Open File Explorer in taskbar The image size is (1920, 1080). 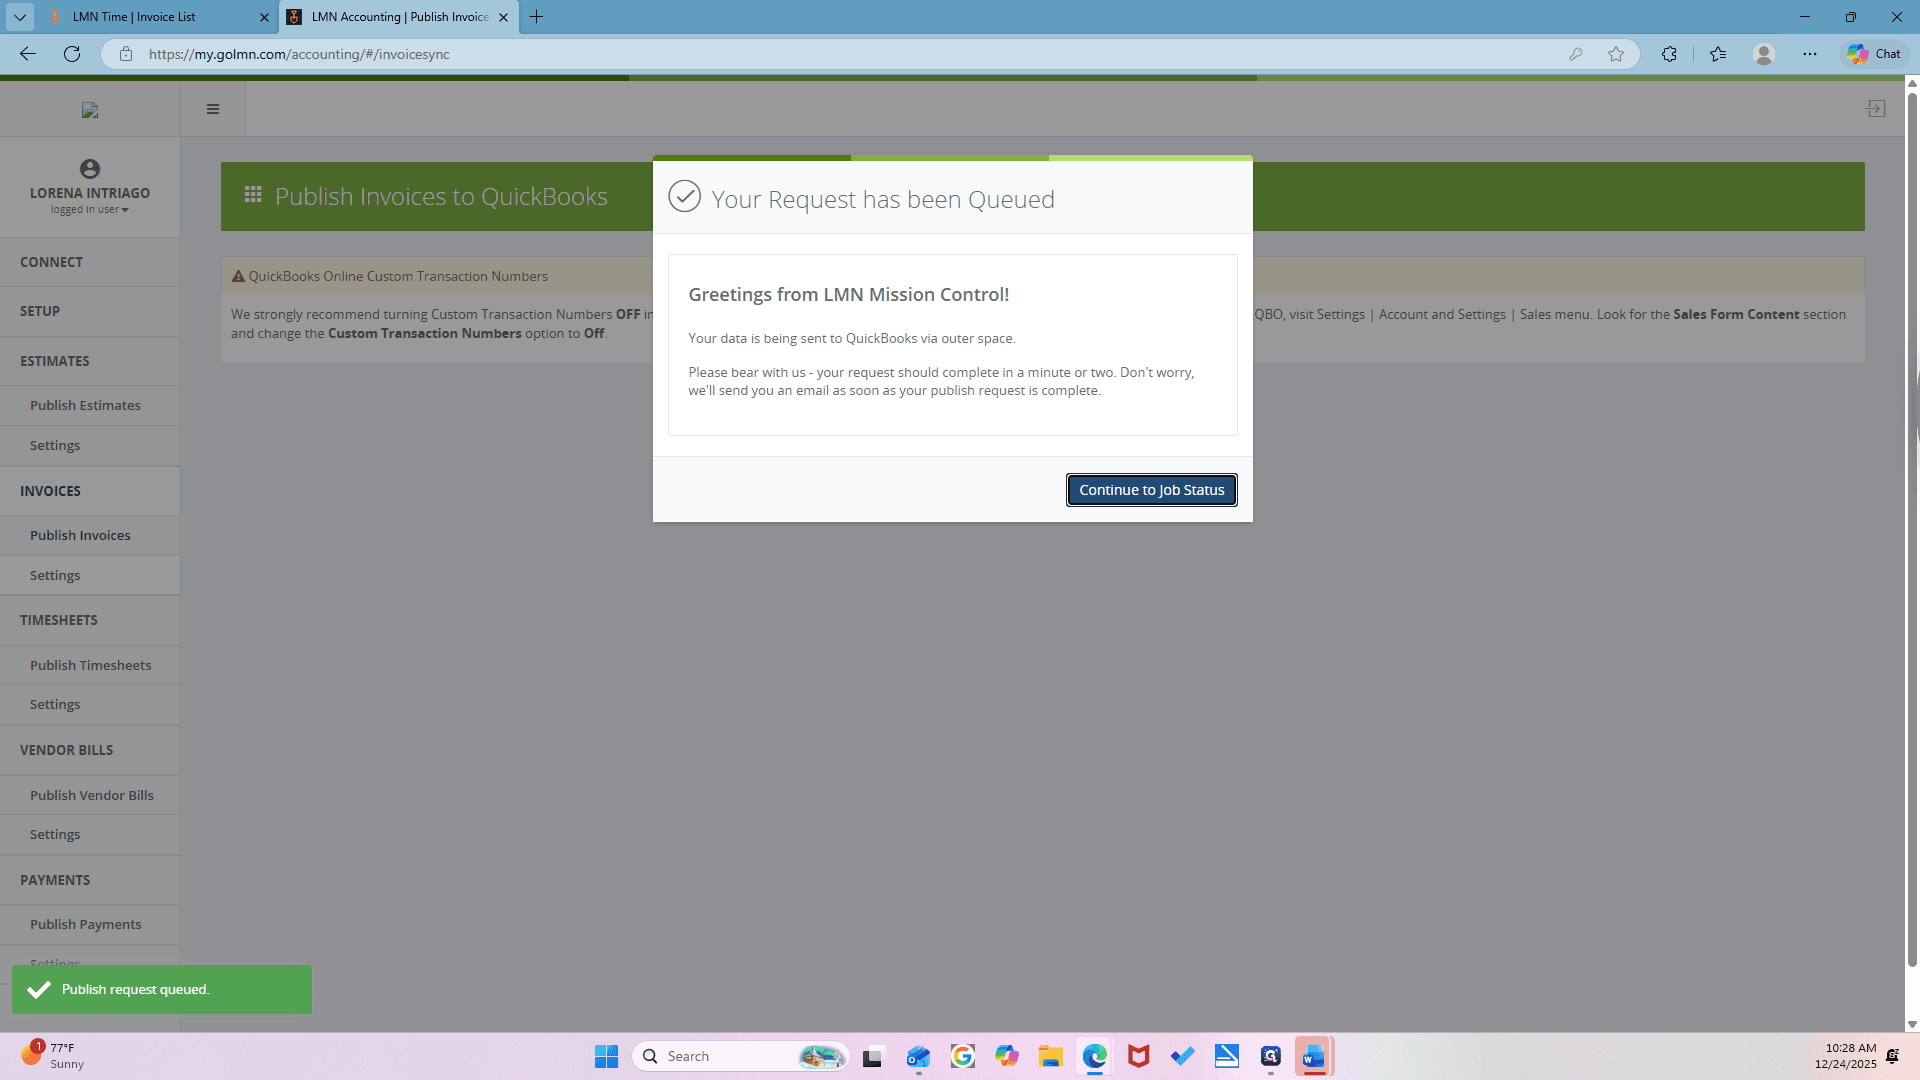1050,1056
